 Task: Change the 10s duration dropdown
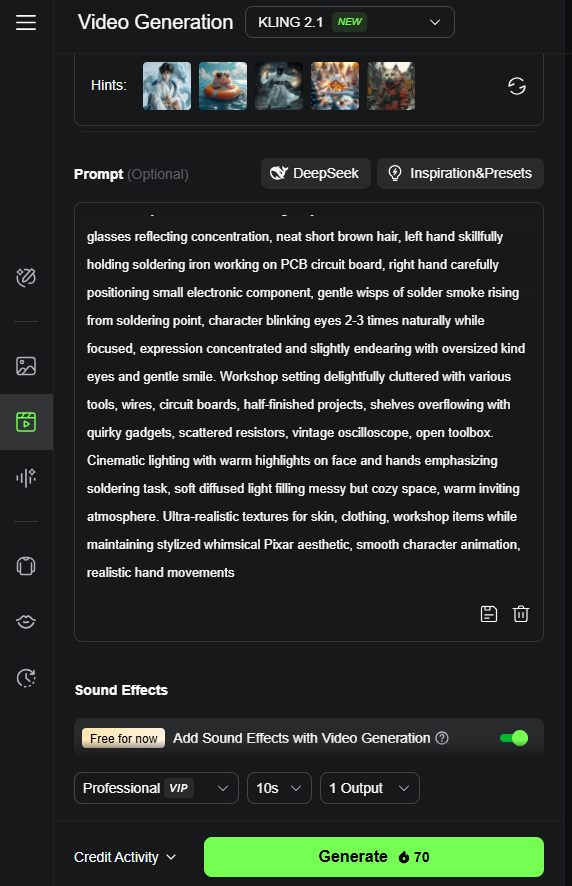pyautogui.click(x=279, y=788)
